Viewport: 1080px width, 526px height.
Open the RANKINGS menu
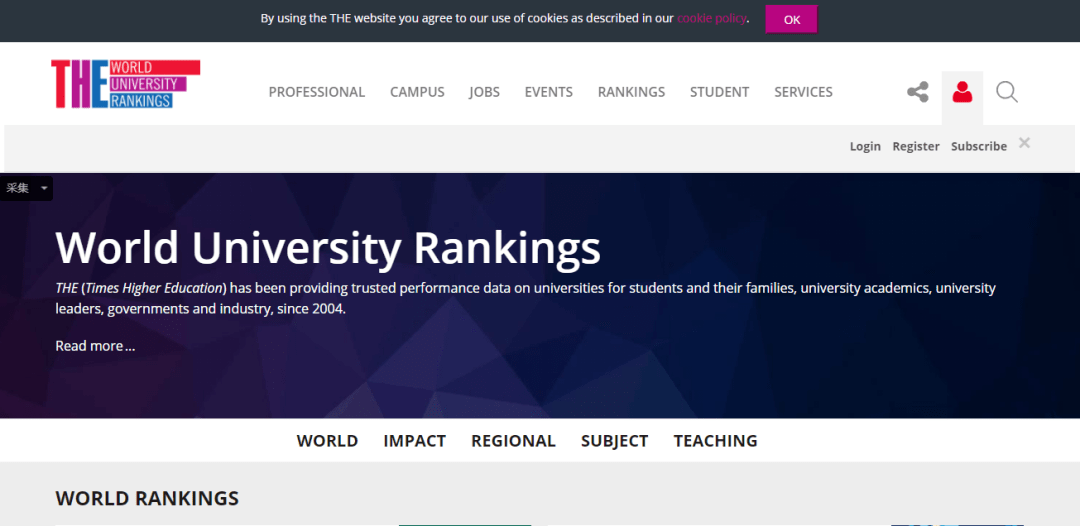tap(632, 92)
